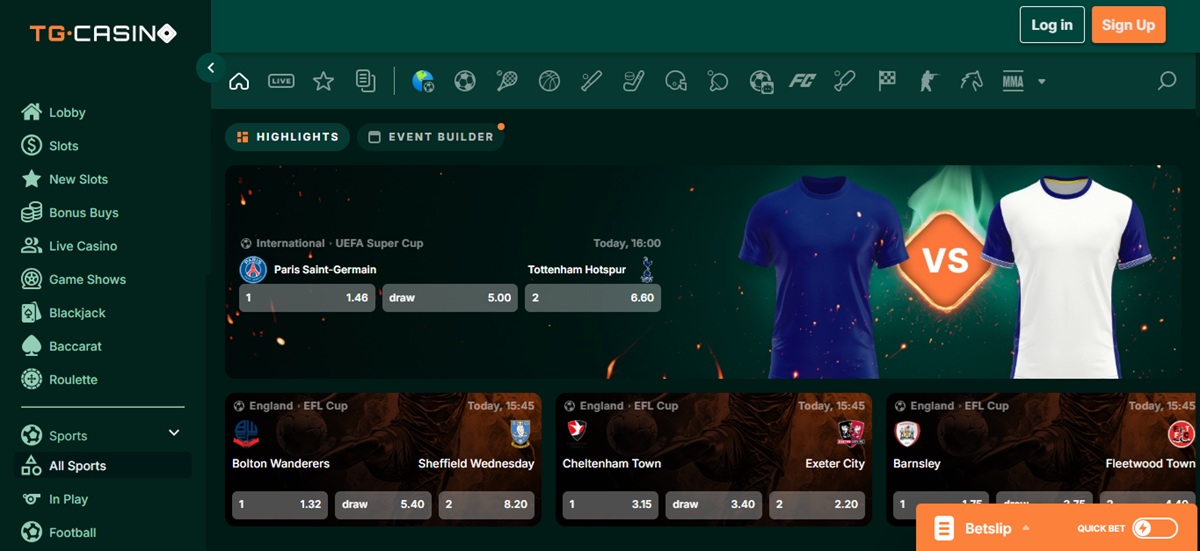The width and height of the screenshot is (1200, 551).
Task: Select the horse racing icon
Action: point(971,81)
